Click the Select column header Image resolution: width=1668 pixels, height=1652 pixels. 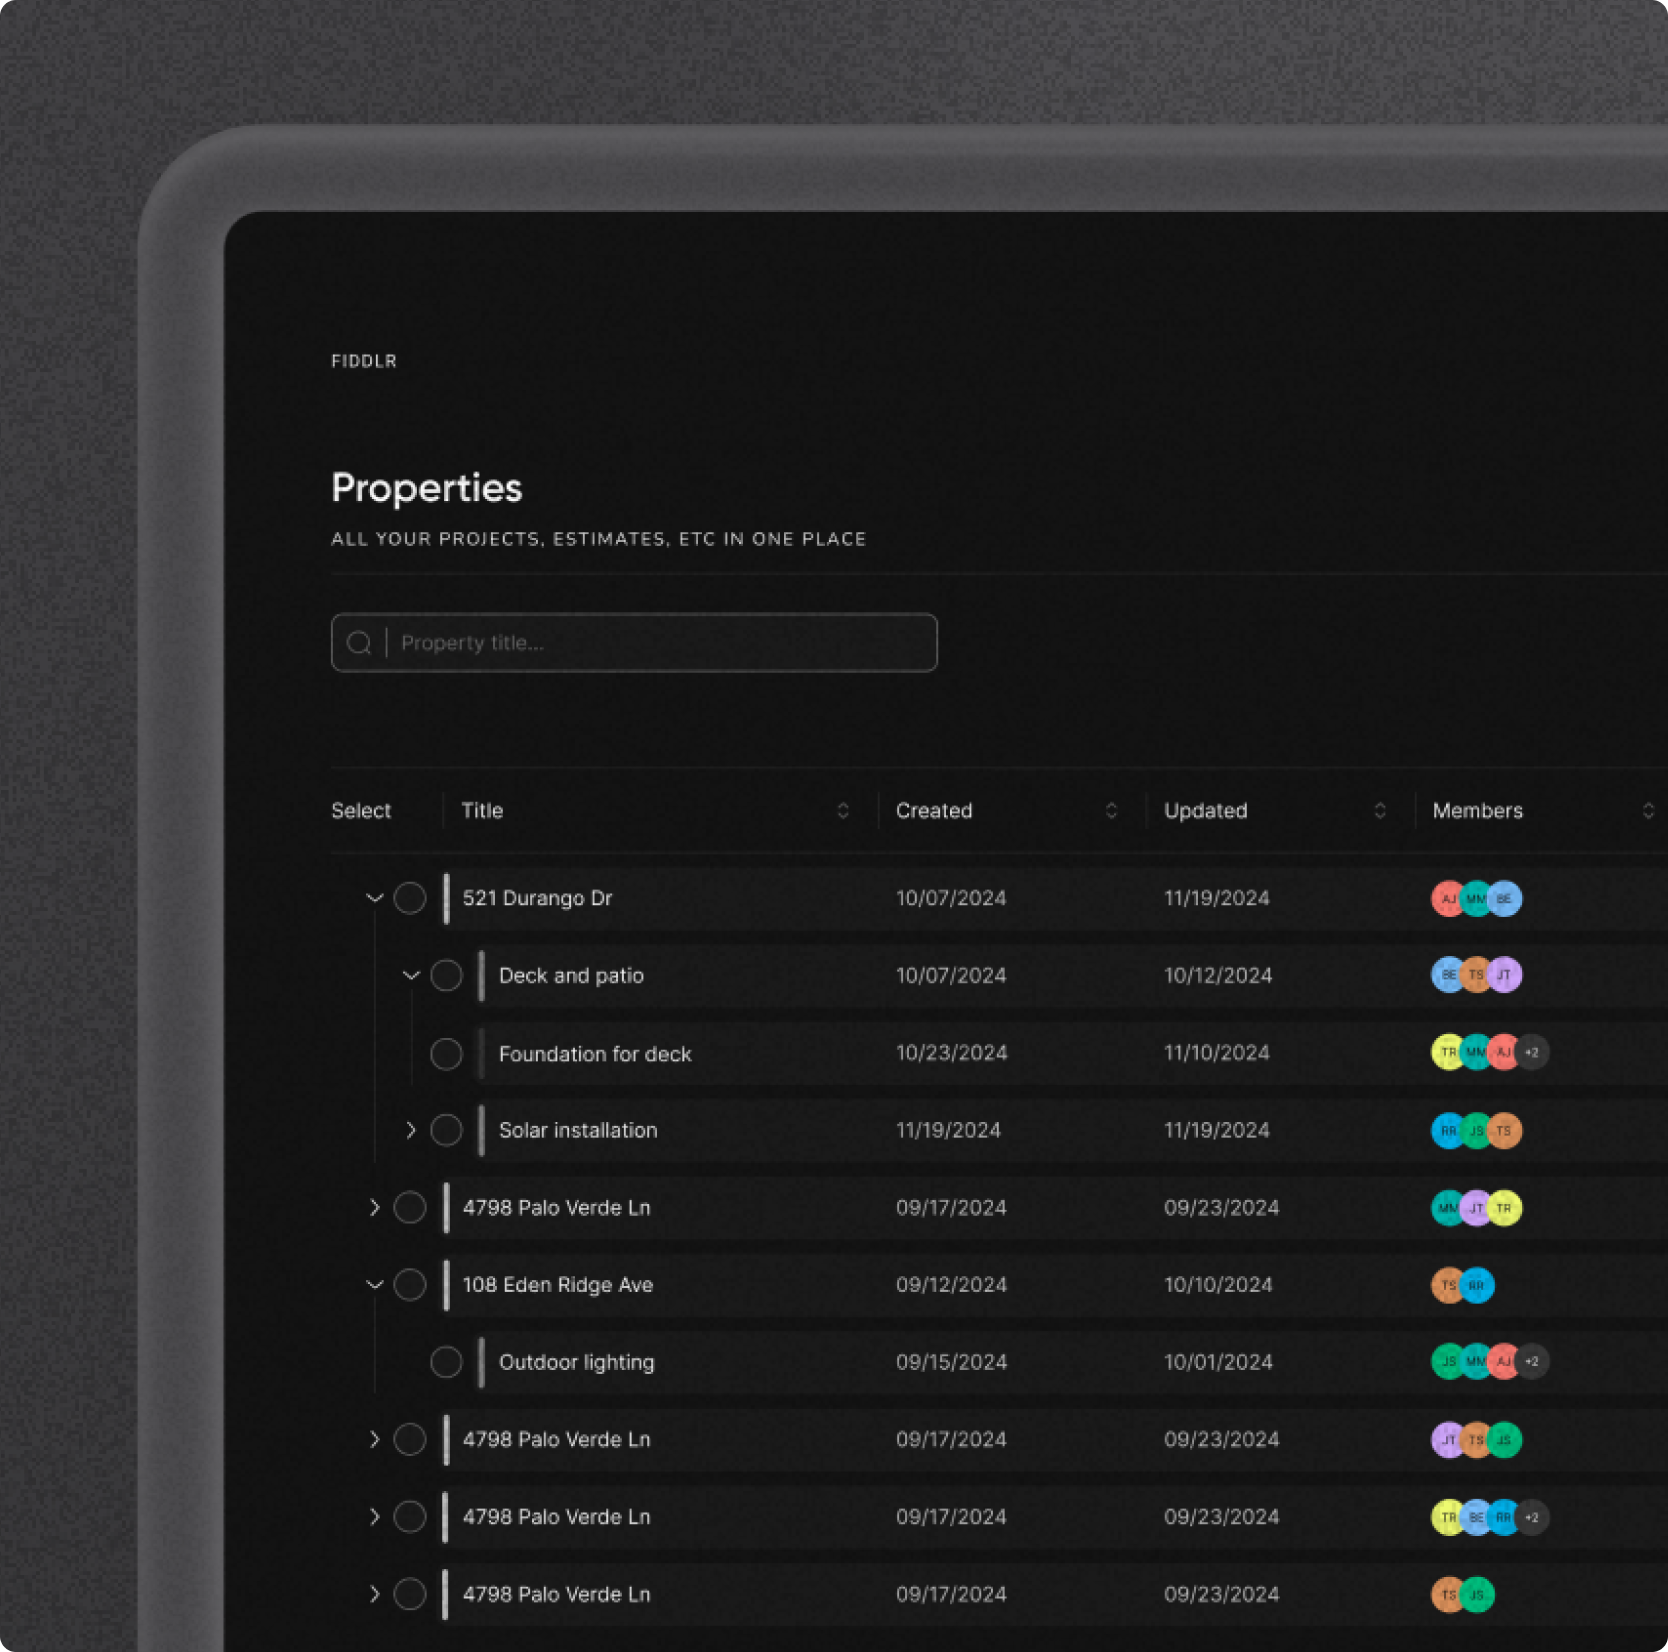(x=361, y=811)
